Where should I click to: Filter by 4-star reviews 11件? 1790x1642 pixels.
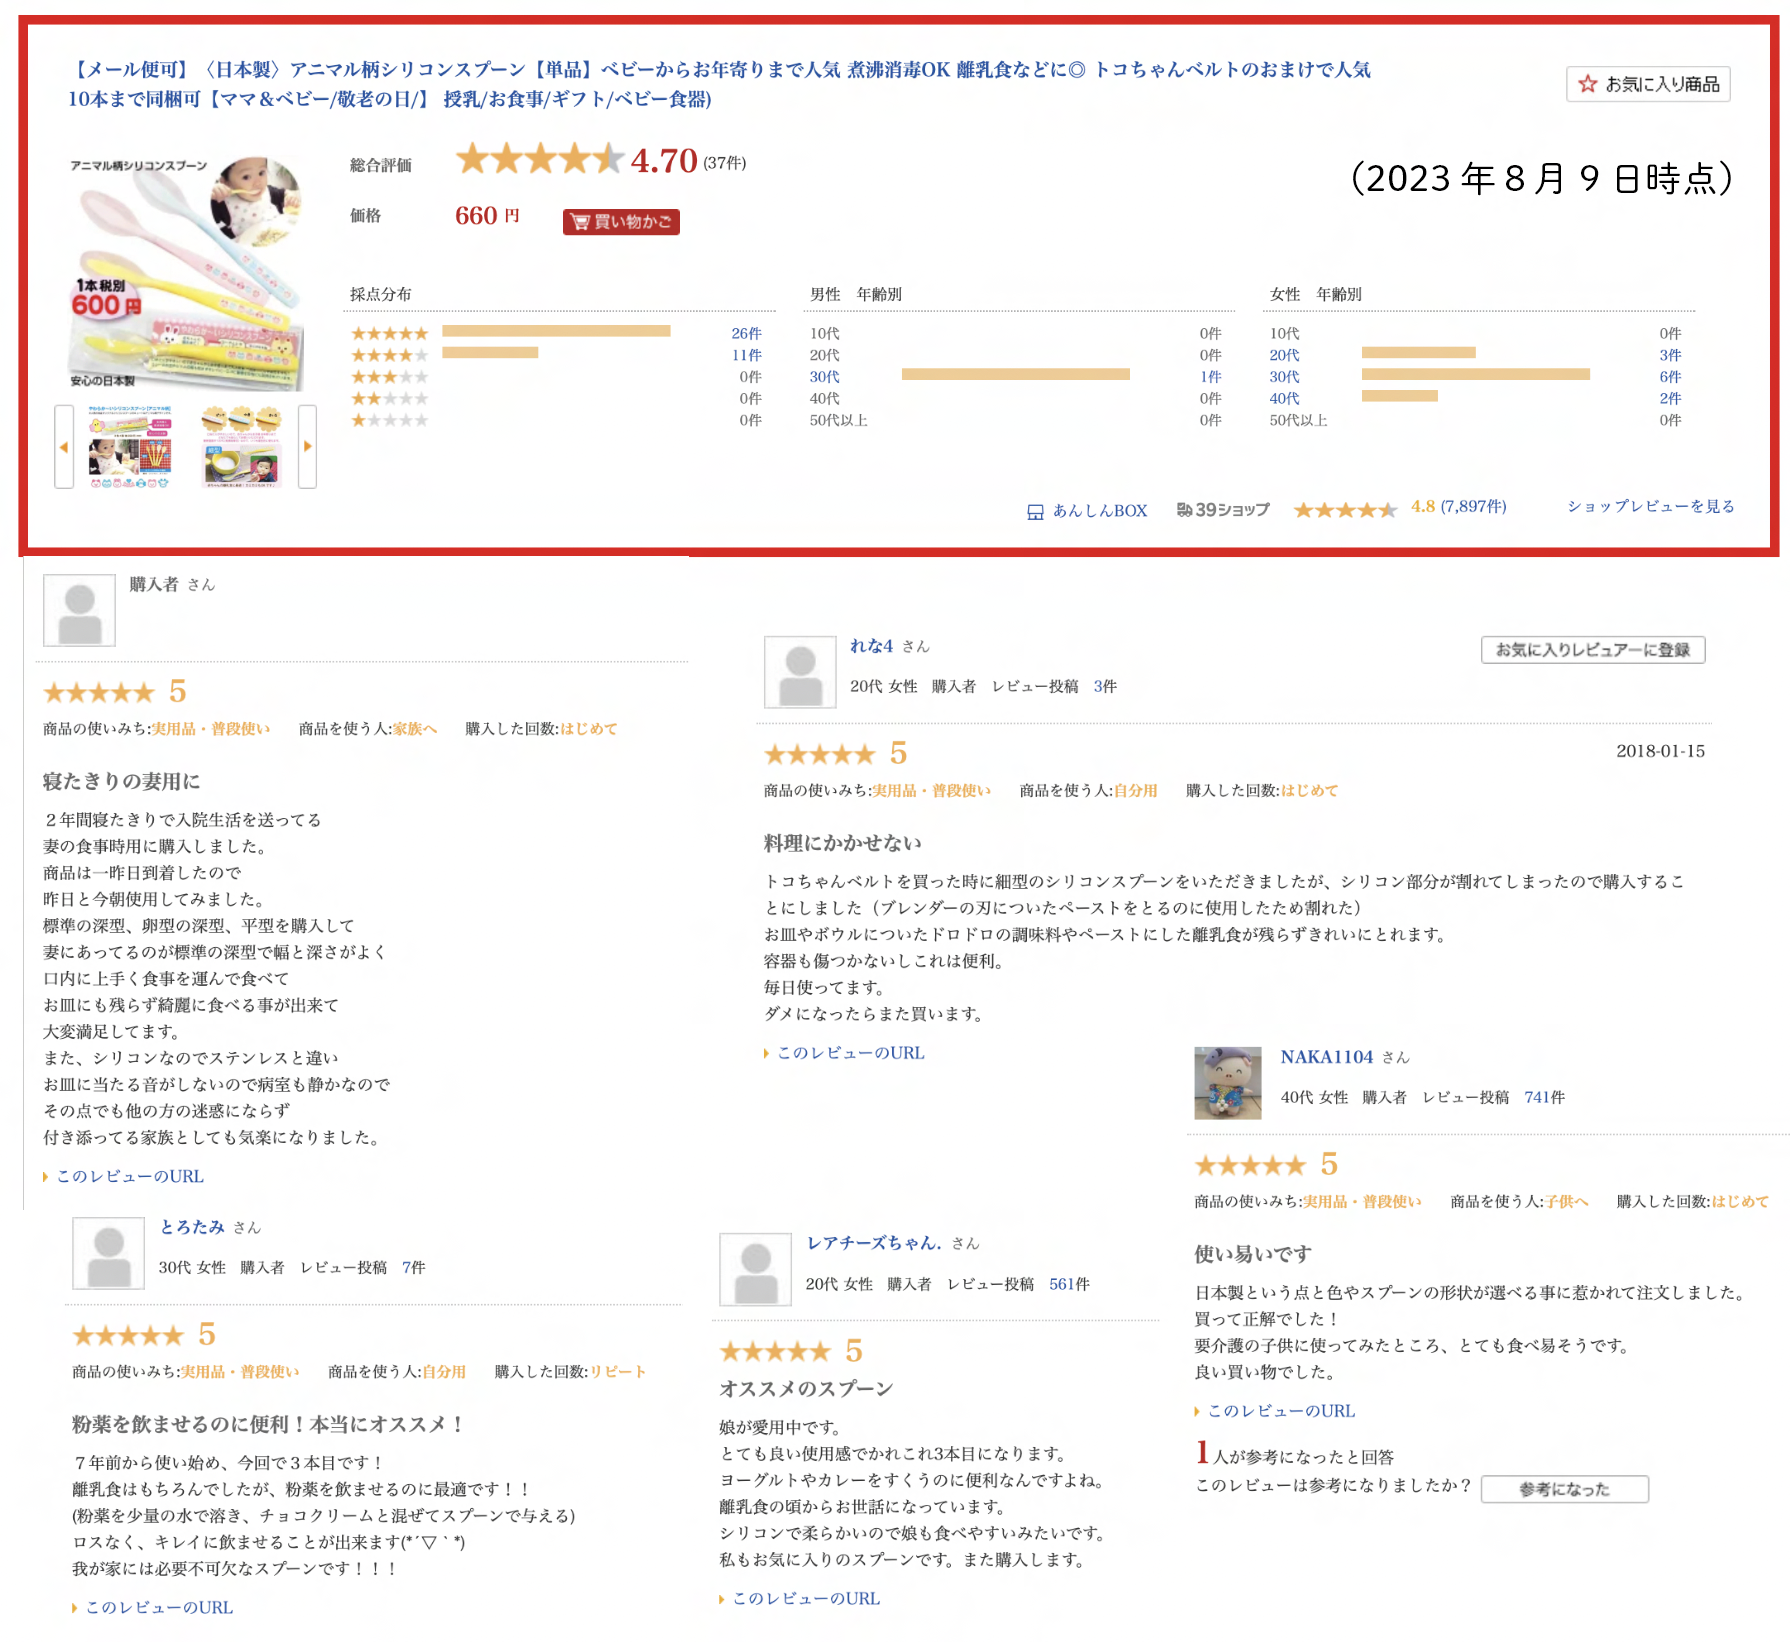(746, 355)
